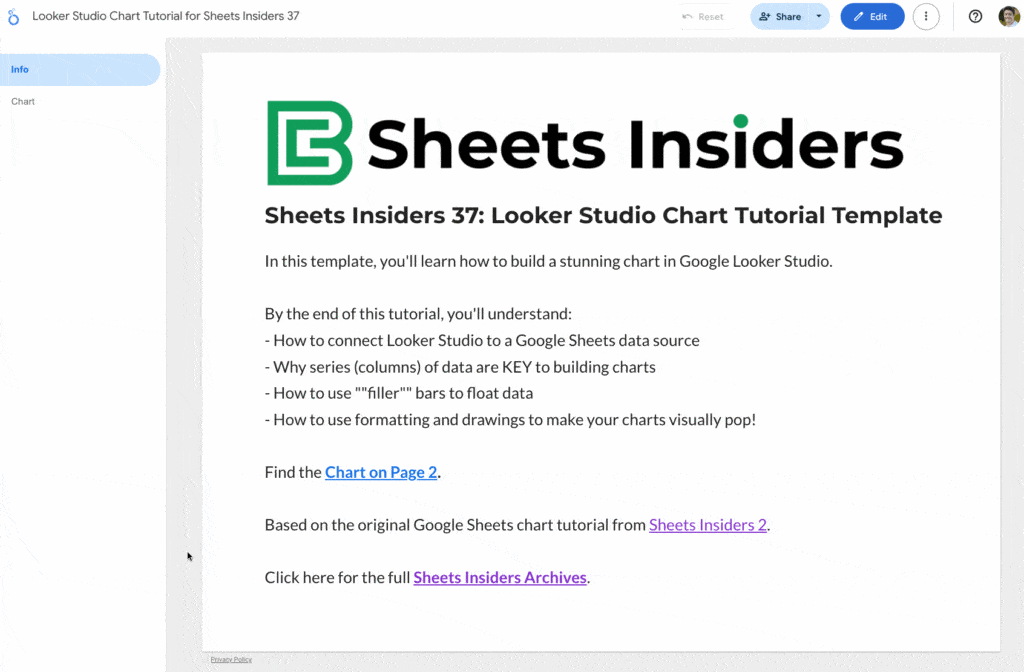Follow the 'Chart on Page 2' link

381,472
